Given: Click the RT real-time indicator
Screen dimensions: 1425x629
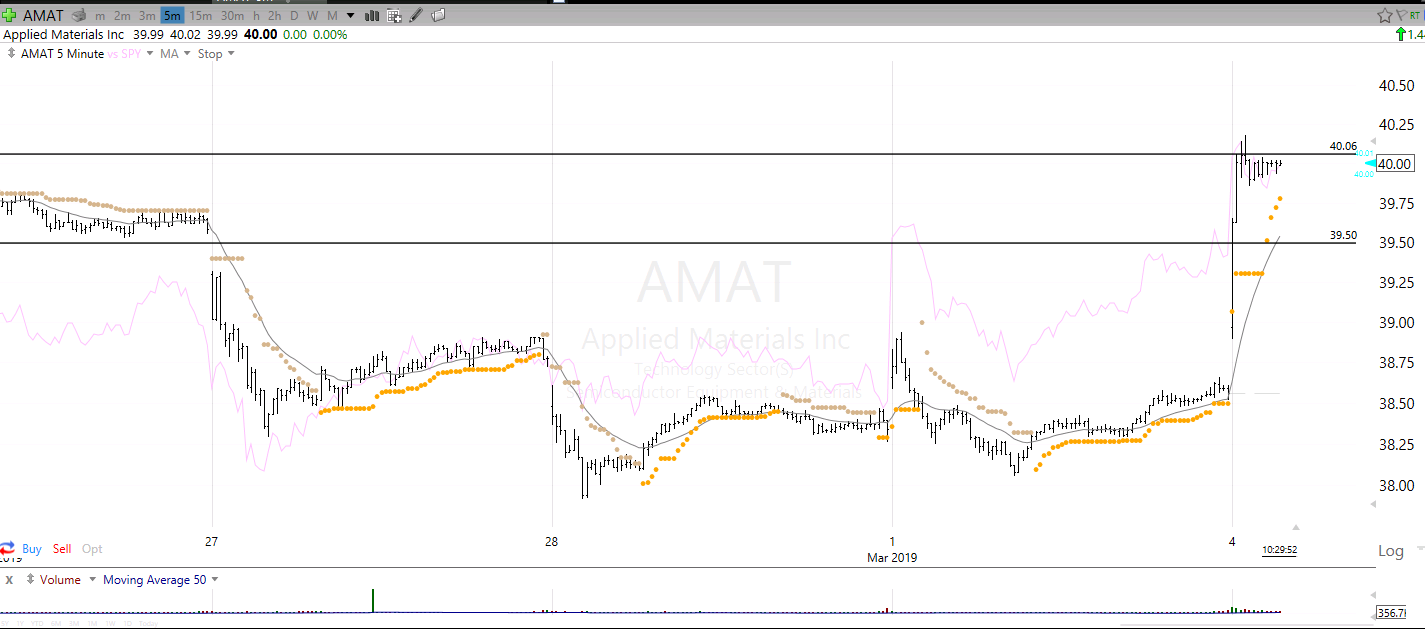Looking at the screenshot, I should pos(1415,15).
